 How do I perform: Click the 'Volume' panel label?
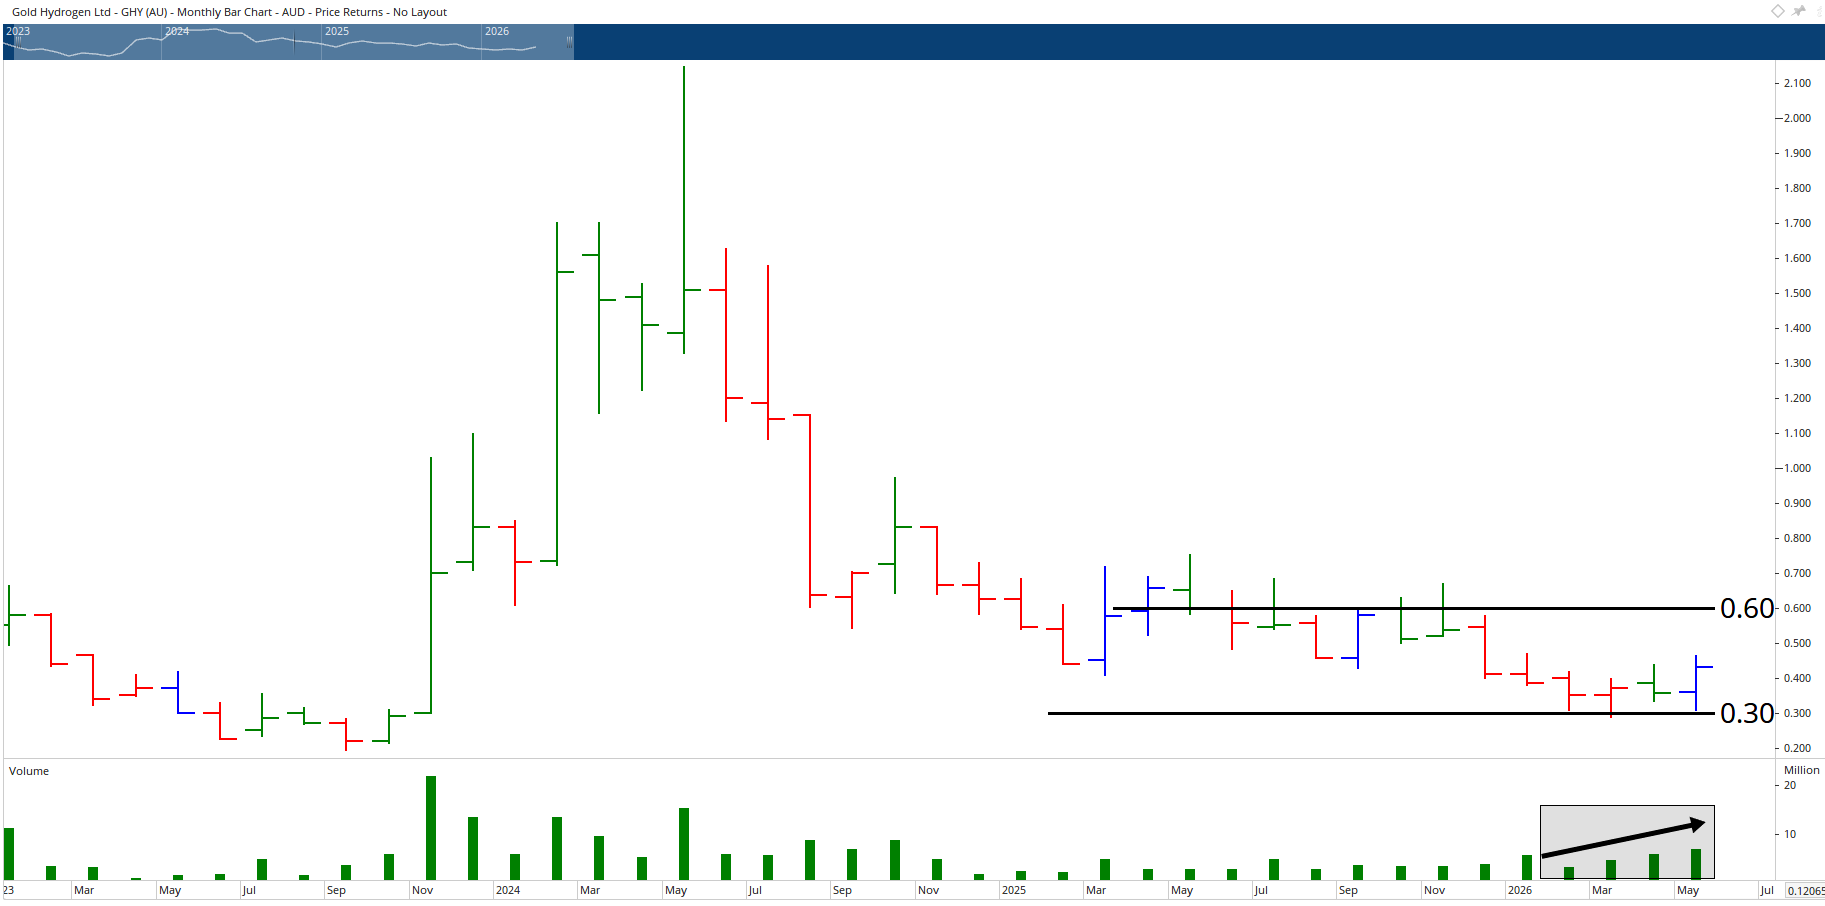[29, 771]
